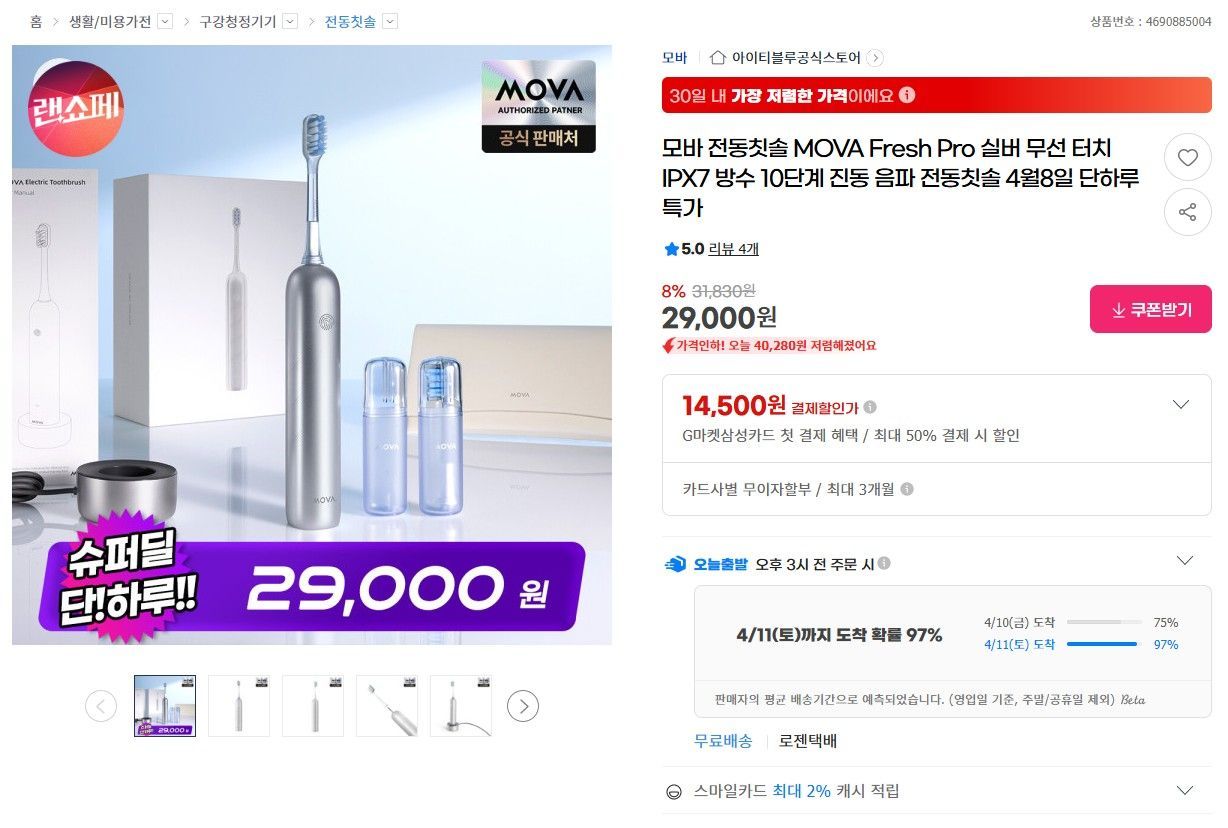Click the heart wishlist icon
Image resolution: width=1228 pixels, height=828 pixels.
1187,157
